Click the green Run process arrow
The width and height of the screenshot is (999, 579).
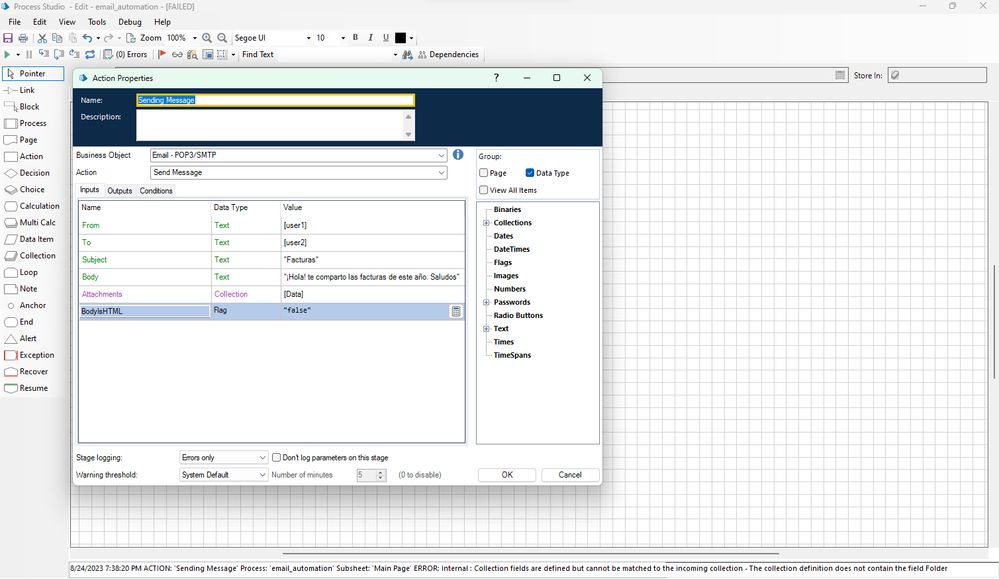pyautogui.click(x=7, y=55)
